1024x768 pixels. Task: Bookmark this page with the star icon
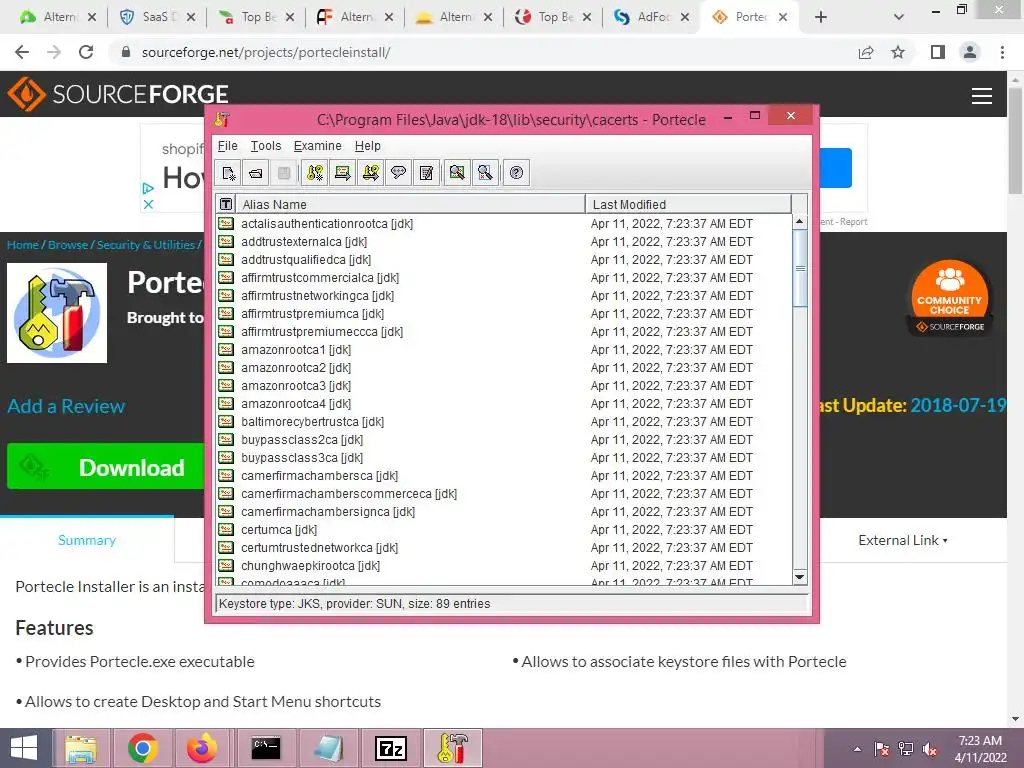[898, 52]
